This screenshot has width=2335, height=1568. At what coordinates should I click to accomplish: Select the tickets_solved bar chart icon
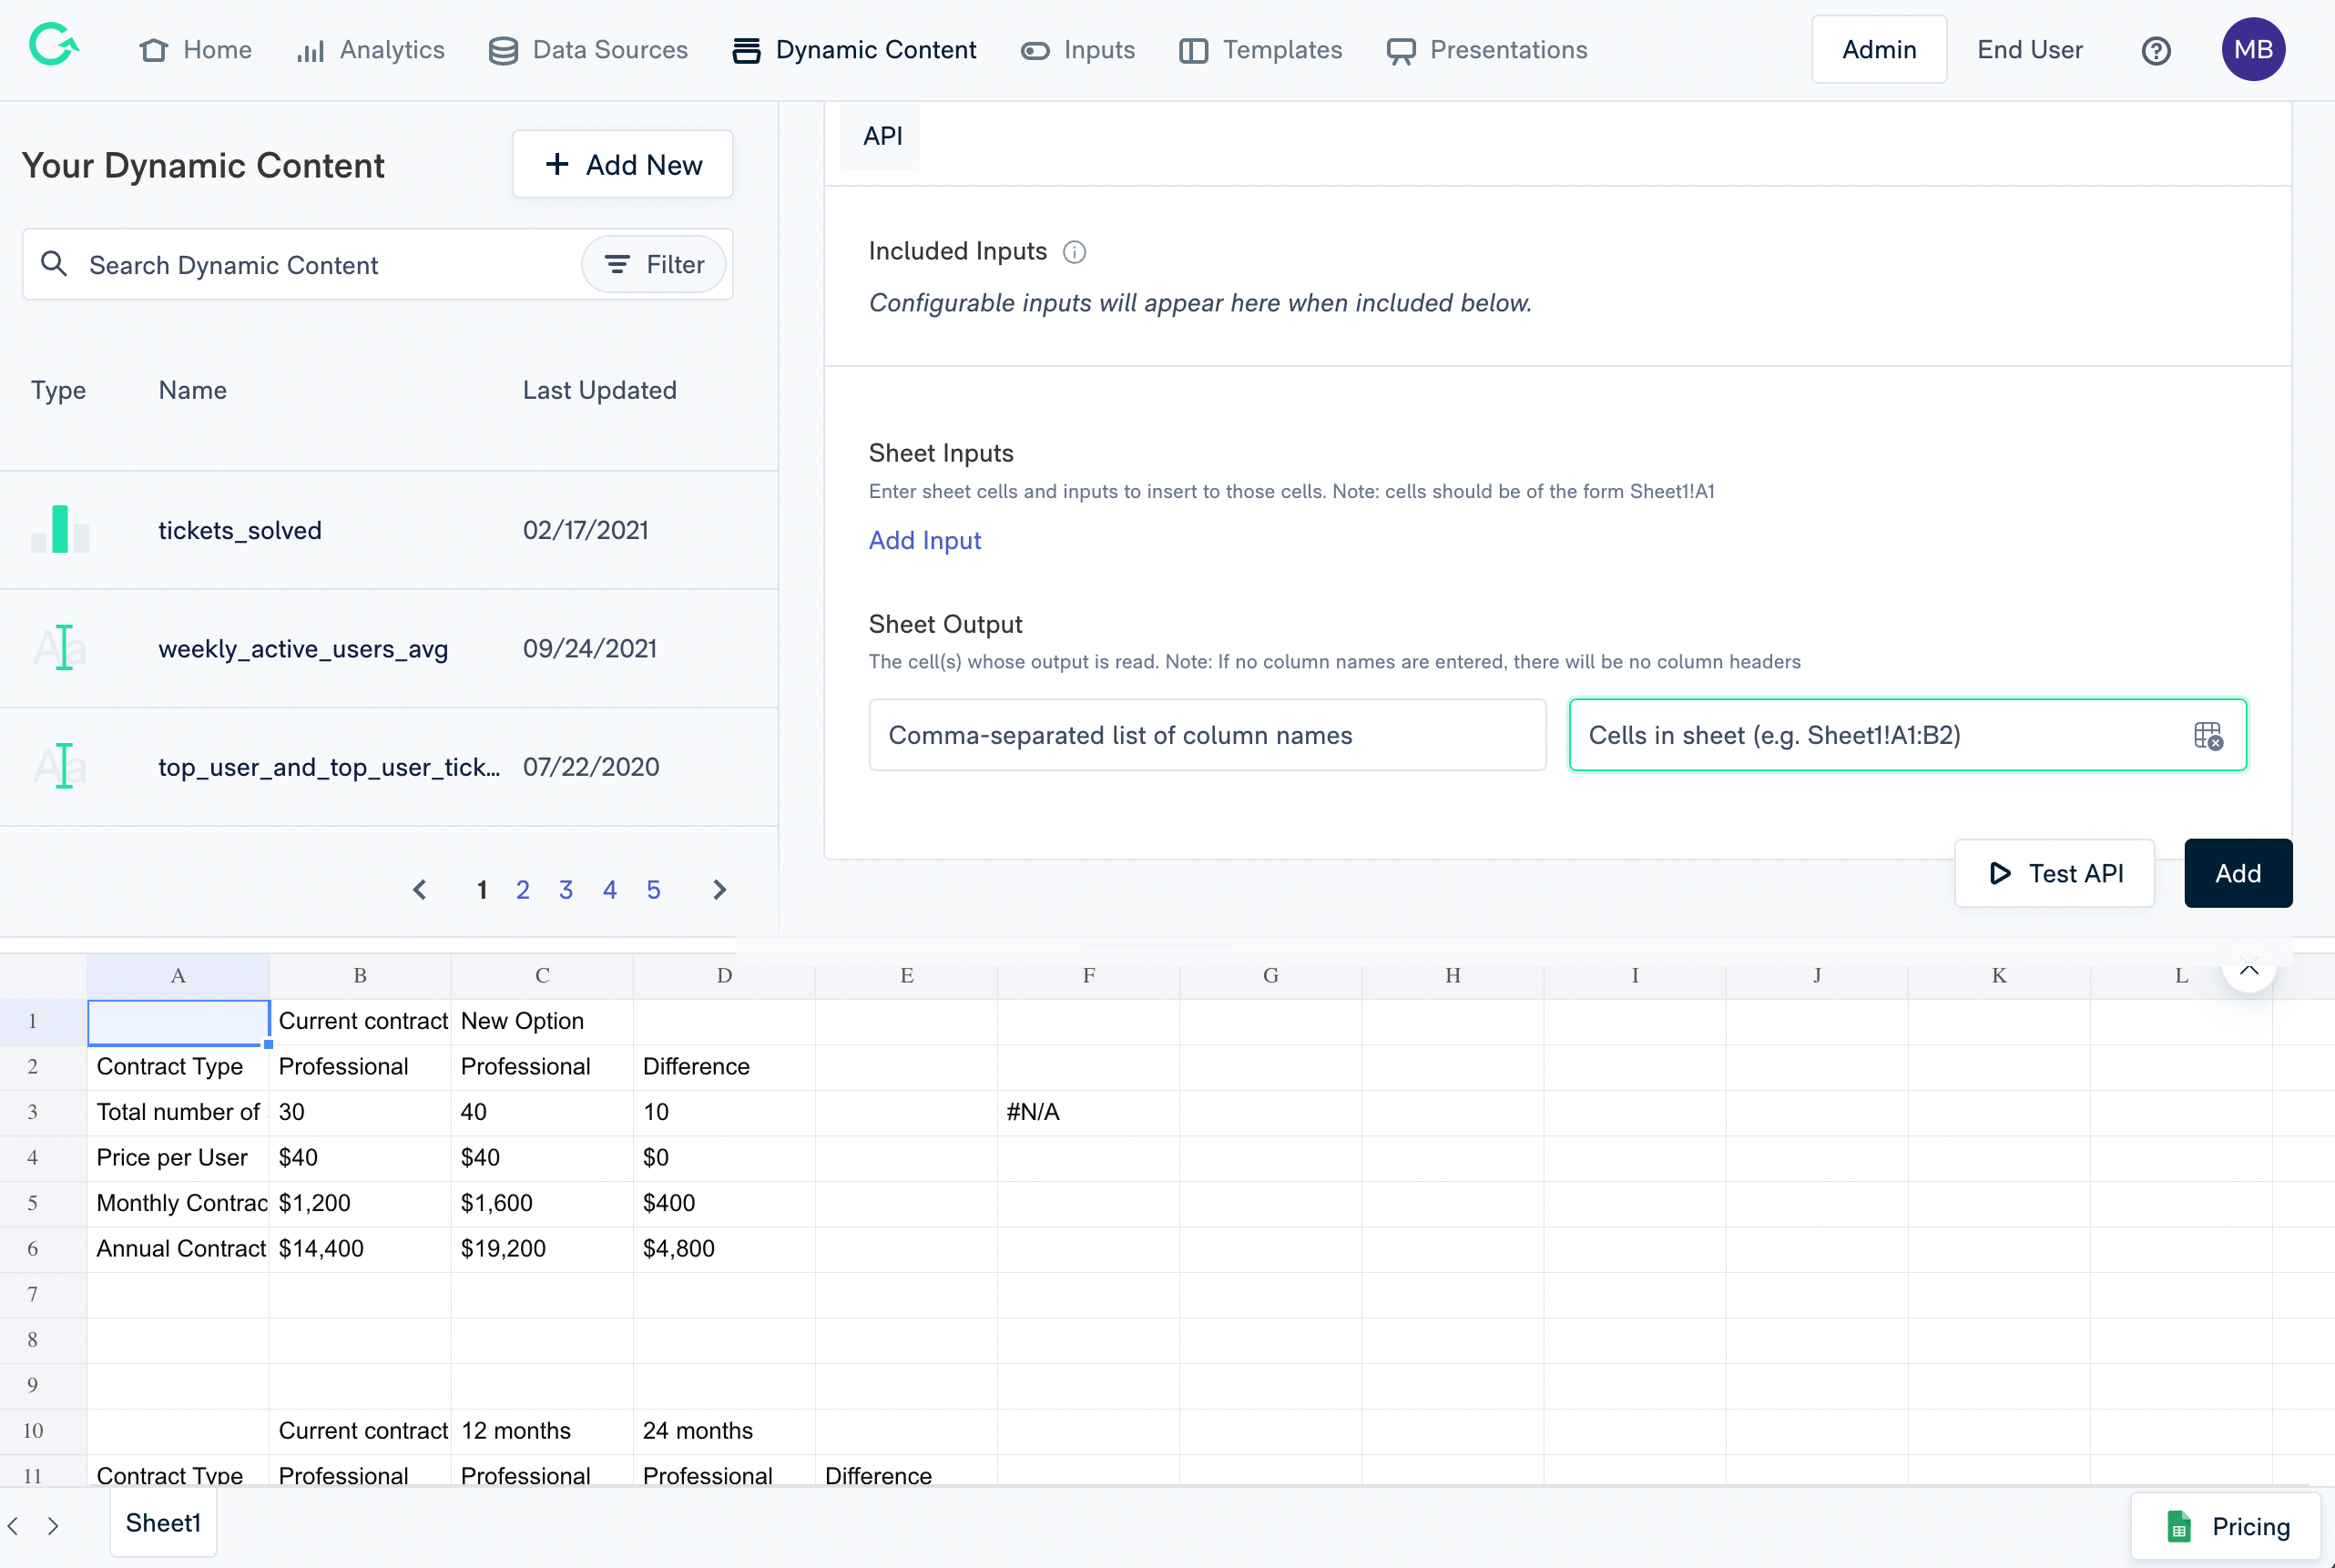[60, 529]
